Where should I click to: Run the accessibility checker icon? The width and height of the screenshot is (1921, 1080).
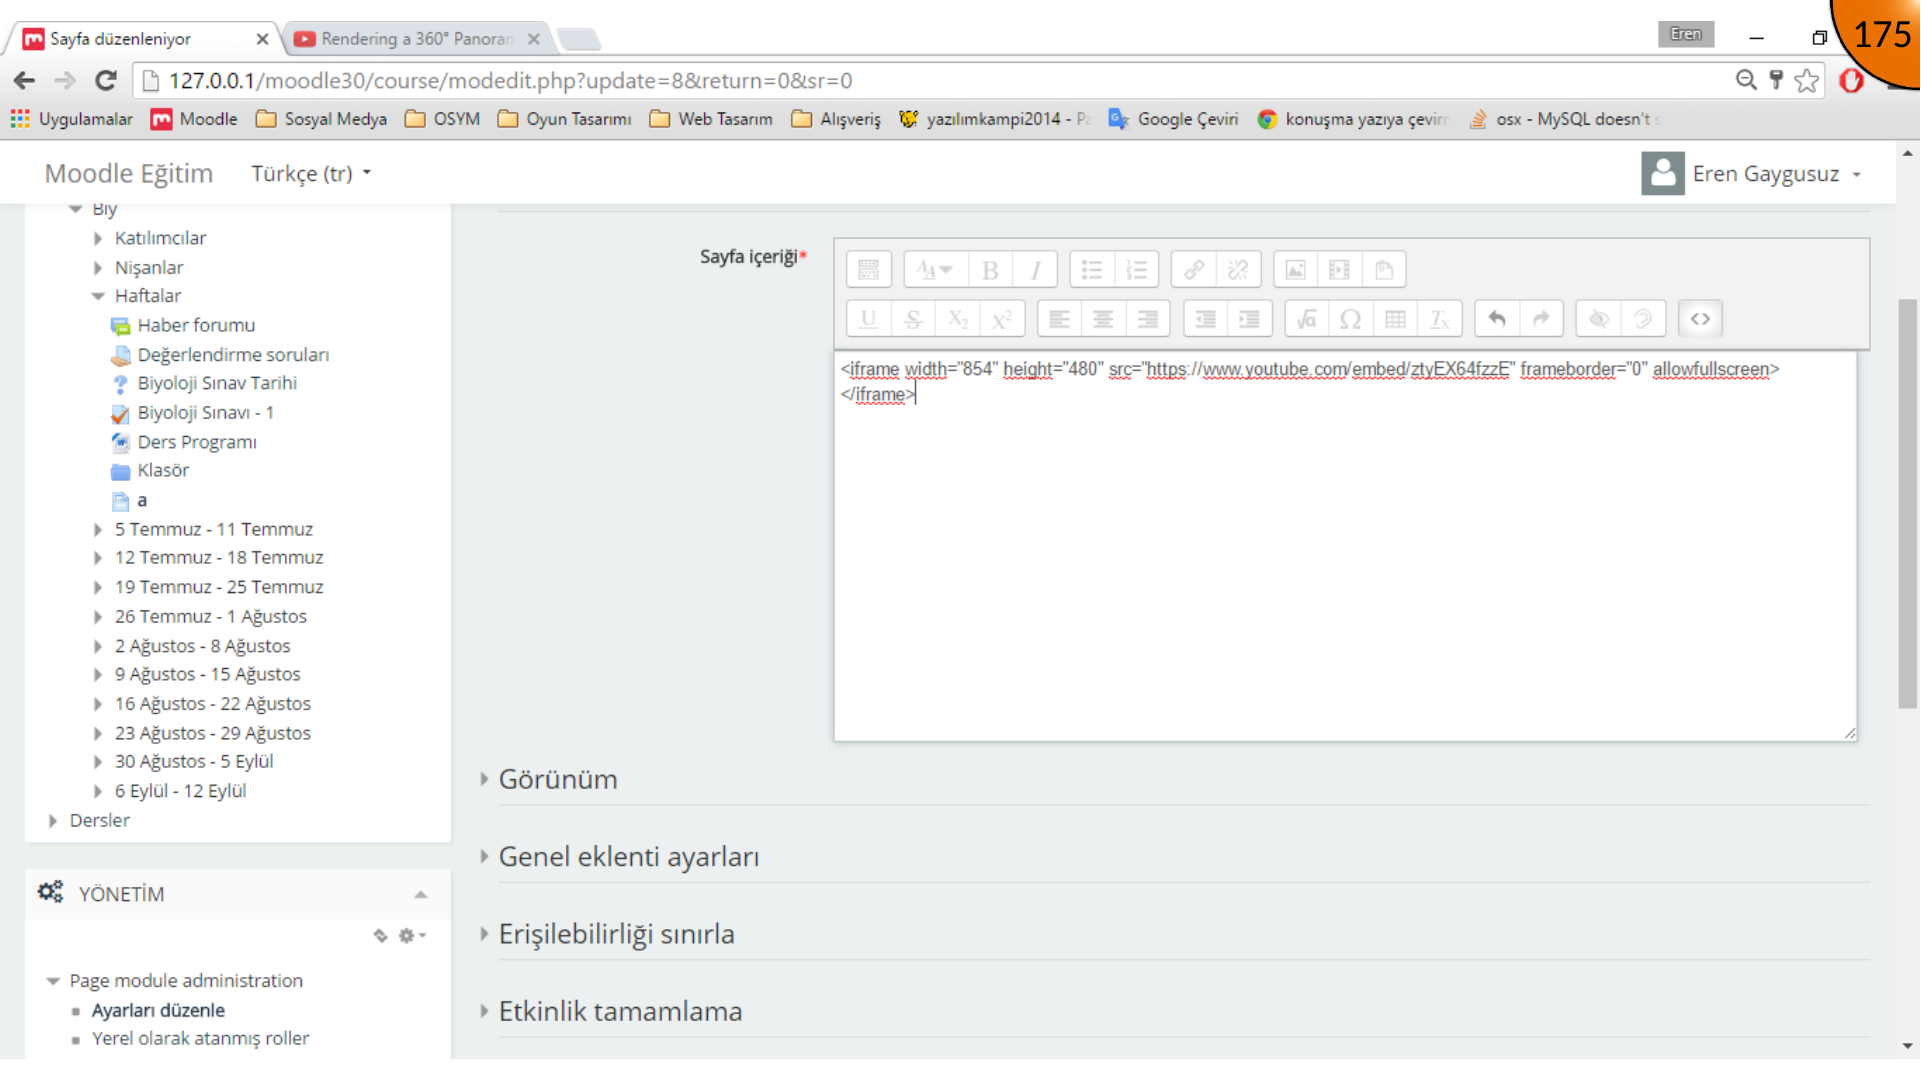pyautogui.click(x=1598, y=319)
